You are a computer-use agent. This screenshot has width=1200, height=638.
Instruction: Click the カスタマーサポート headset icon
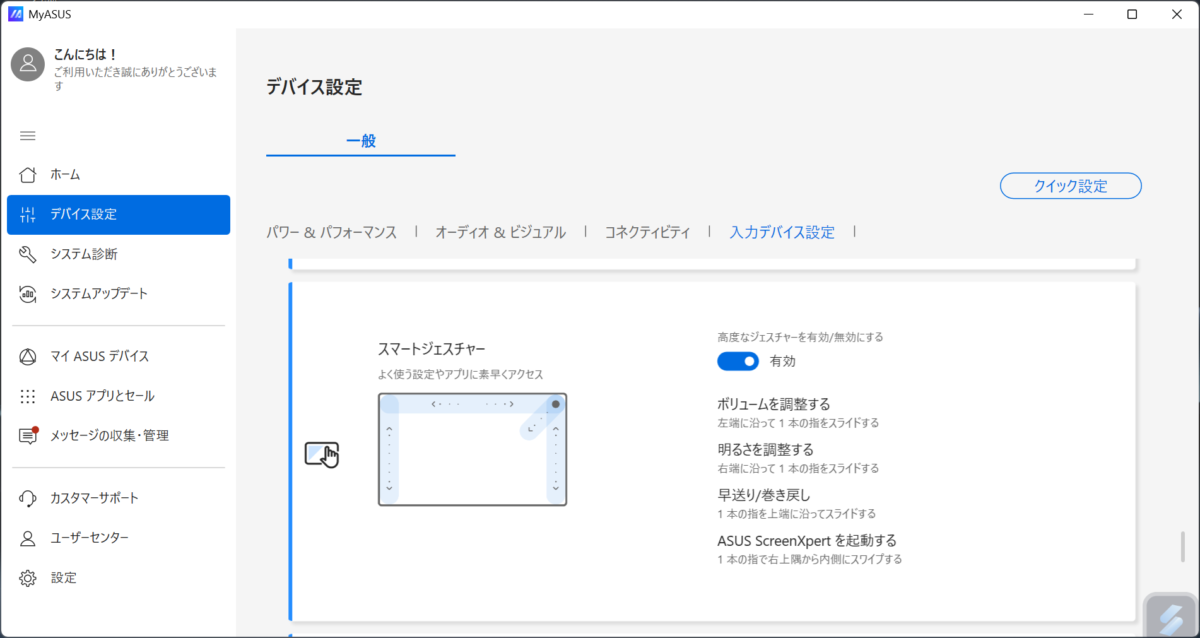pos(28,498)
